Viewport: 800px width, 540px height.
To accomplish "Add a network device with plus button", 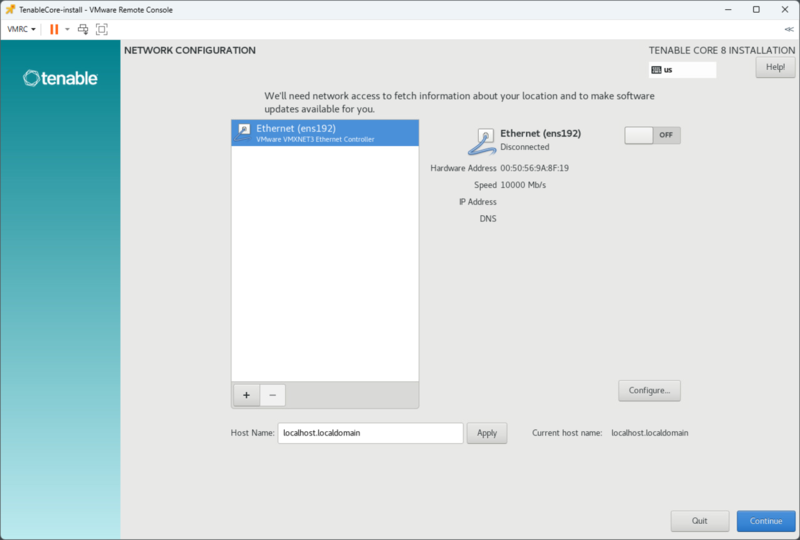I will (246, 395).
